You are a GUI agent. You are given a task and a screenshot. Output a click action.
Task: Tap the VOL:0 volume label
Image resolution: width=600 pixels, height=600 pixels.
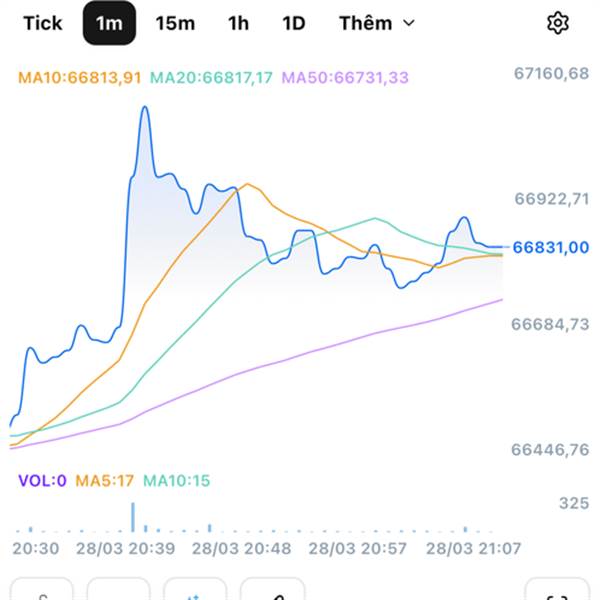coord(42,481)
